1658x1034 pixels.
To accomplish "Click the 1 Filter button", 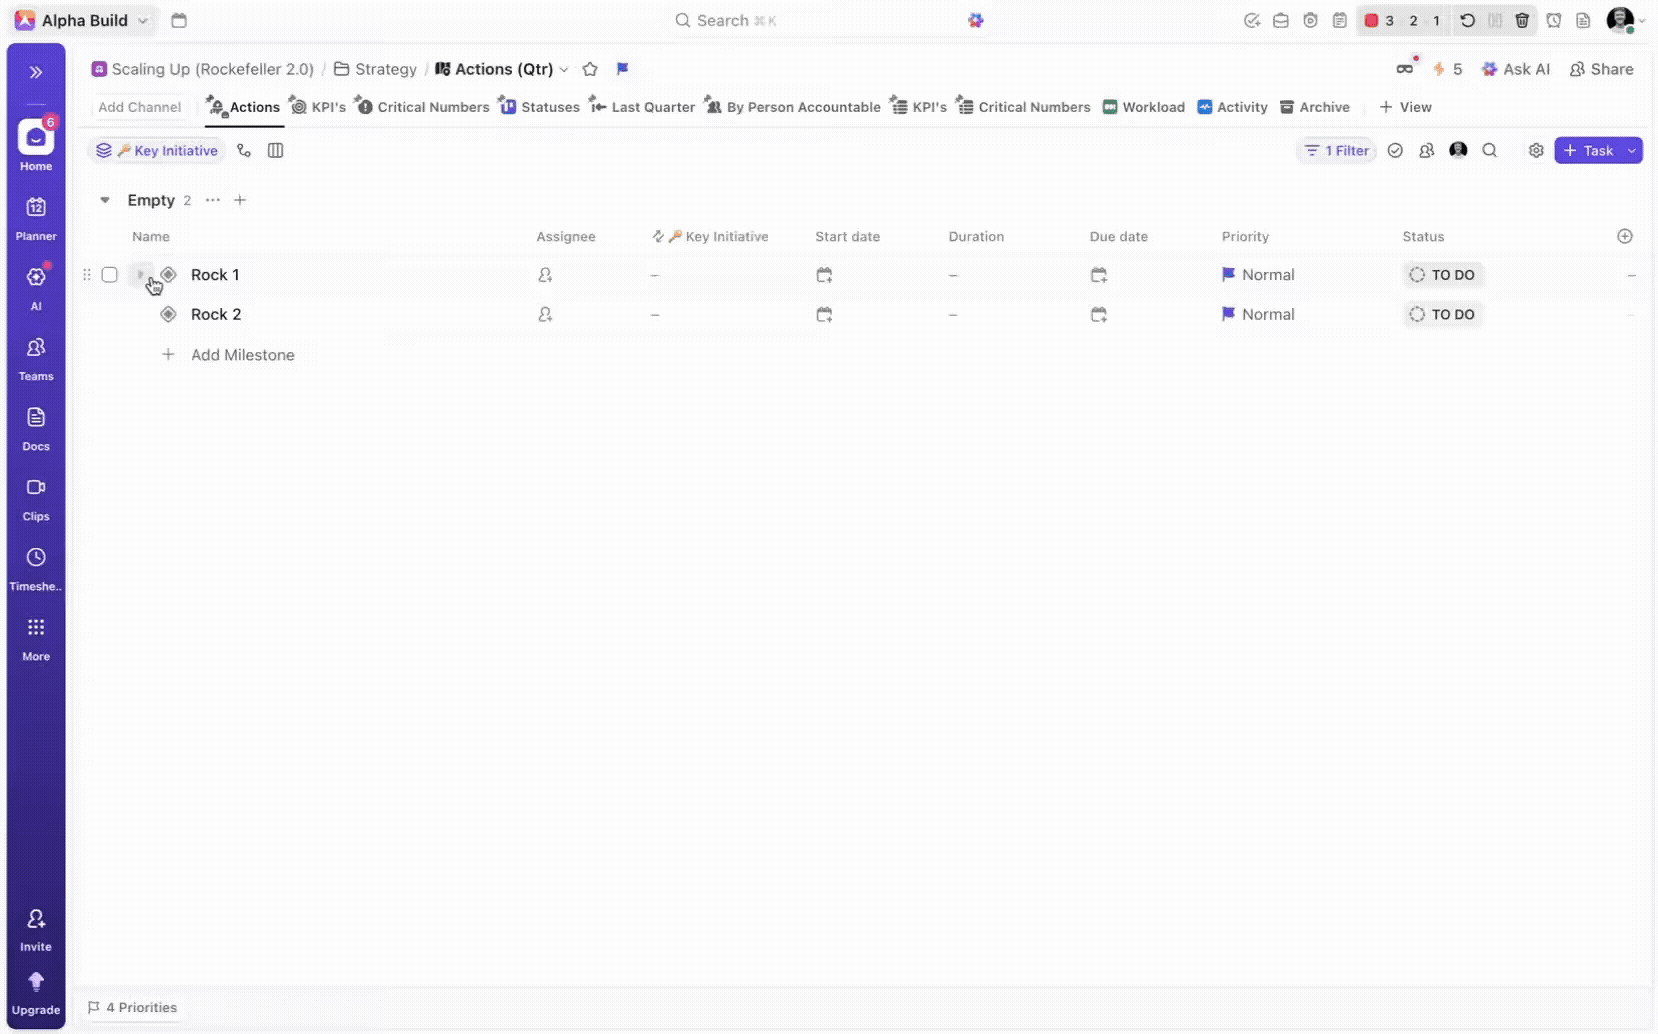I will pos(1337,150).
